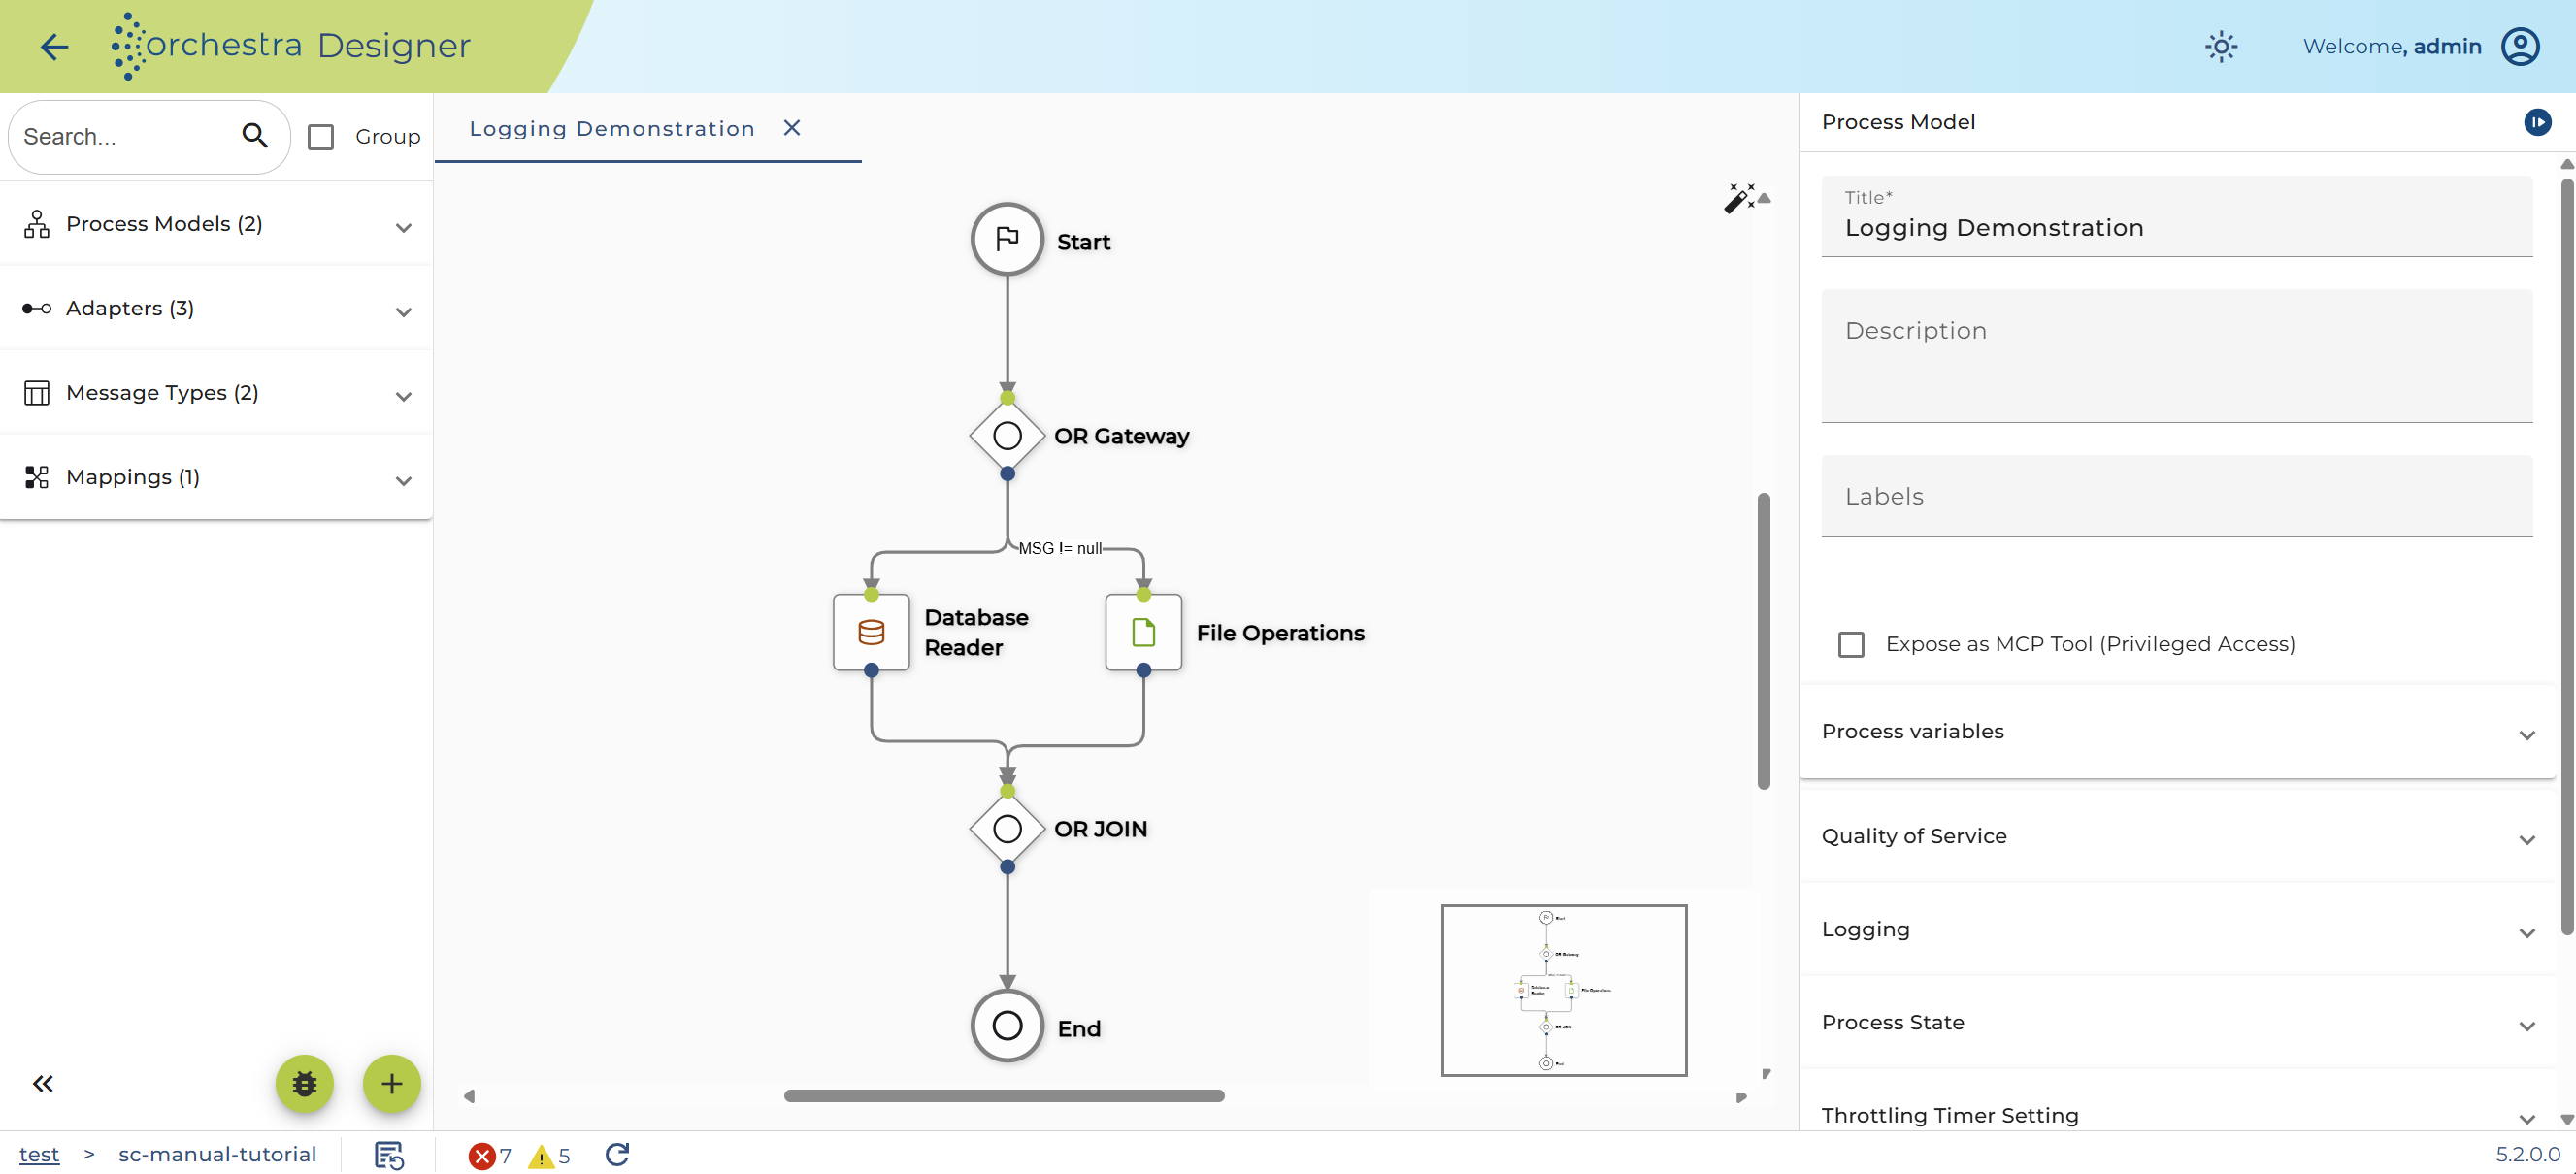
Task: Click into the Description field
Action: pos(2176,356)
